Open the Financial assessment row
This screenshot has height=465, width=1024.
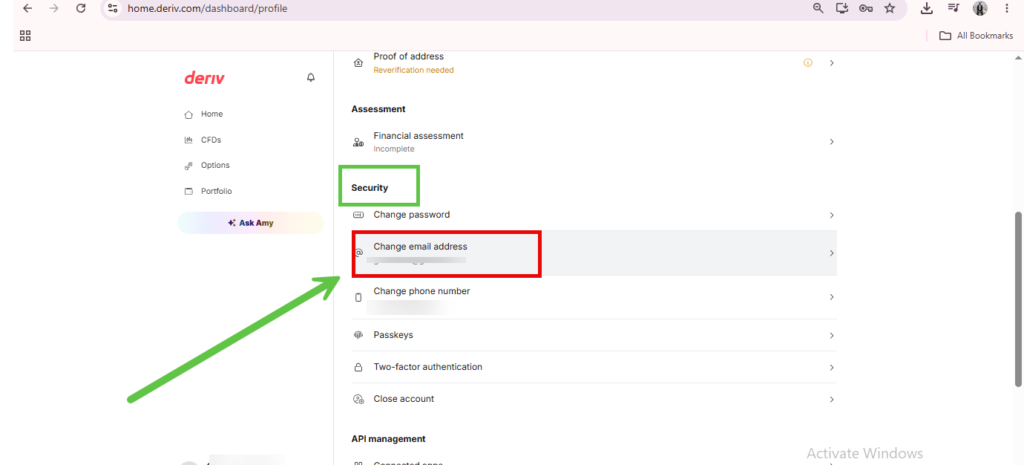pyautogui.click(x=594, y=142)
